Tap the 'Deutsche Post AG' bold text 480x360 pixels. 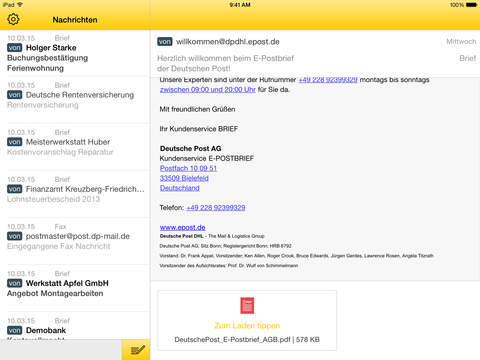[190, 149]
